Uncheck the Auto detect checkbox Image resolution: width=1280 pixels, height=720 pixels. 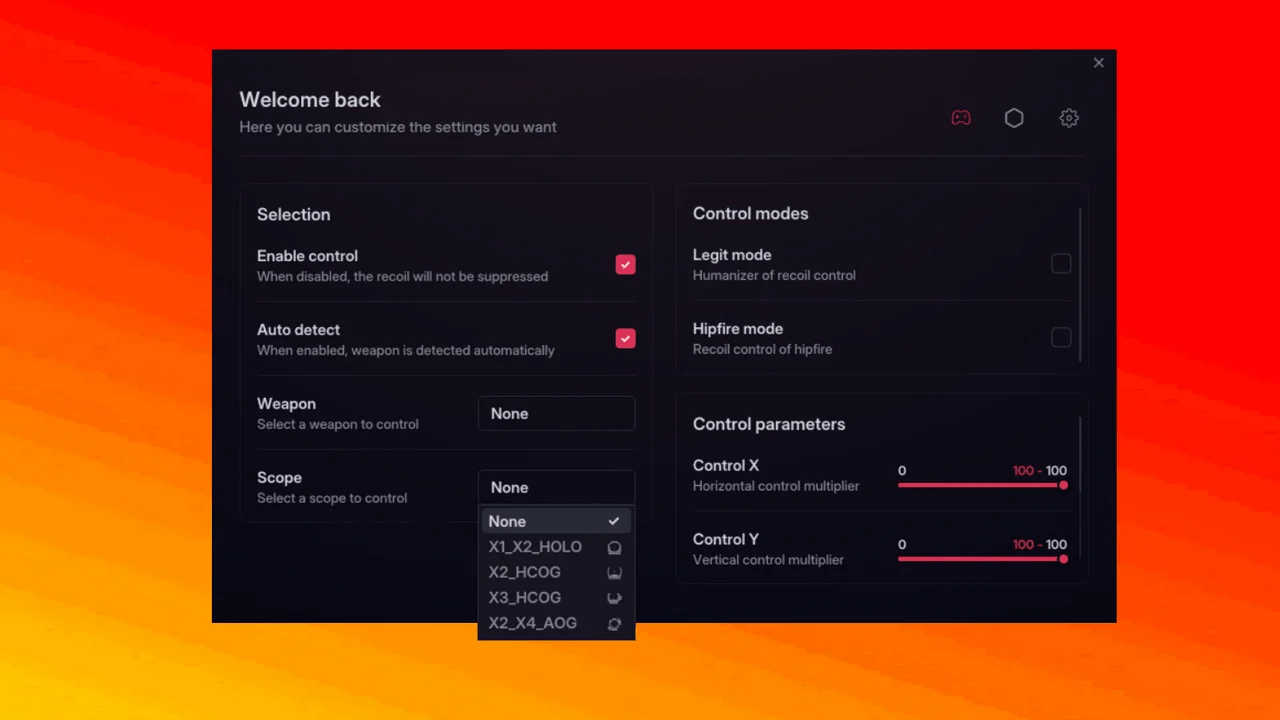click(x=625, y=338)
